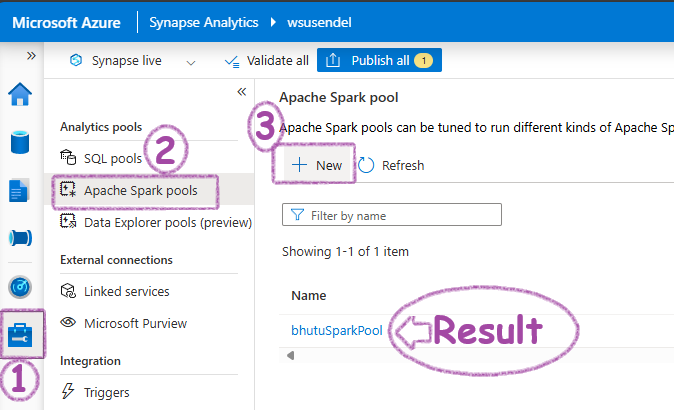Open the Synapse live mode dropdown
The height and width of the screenshot is (410, 674).
click(191, 63)
